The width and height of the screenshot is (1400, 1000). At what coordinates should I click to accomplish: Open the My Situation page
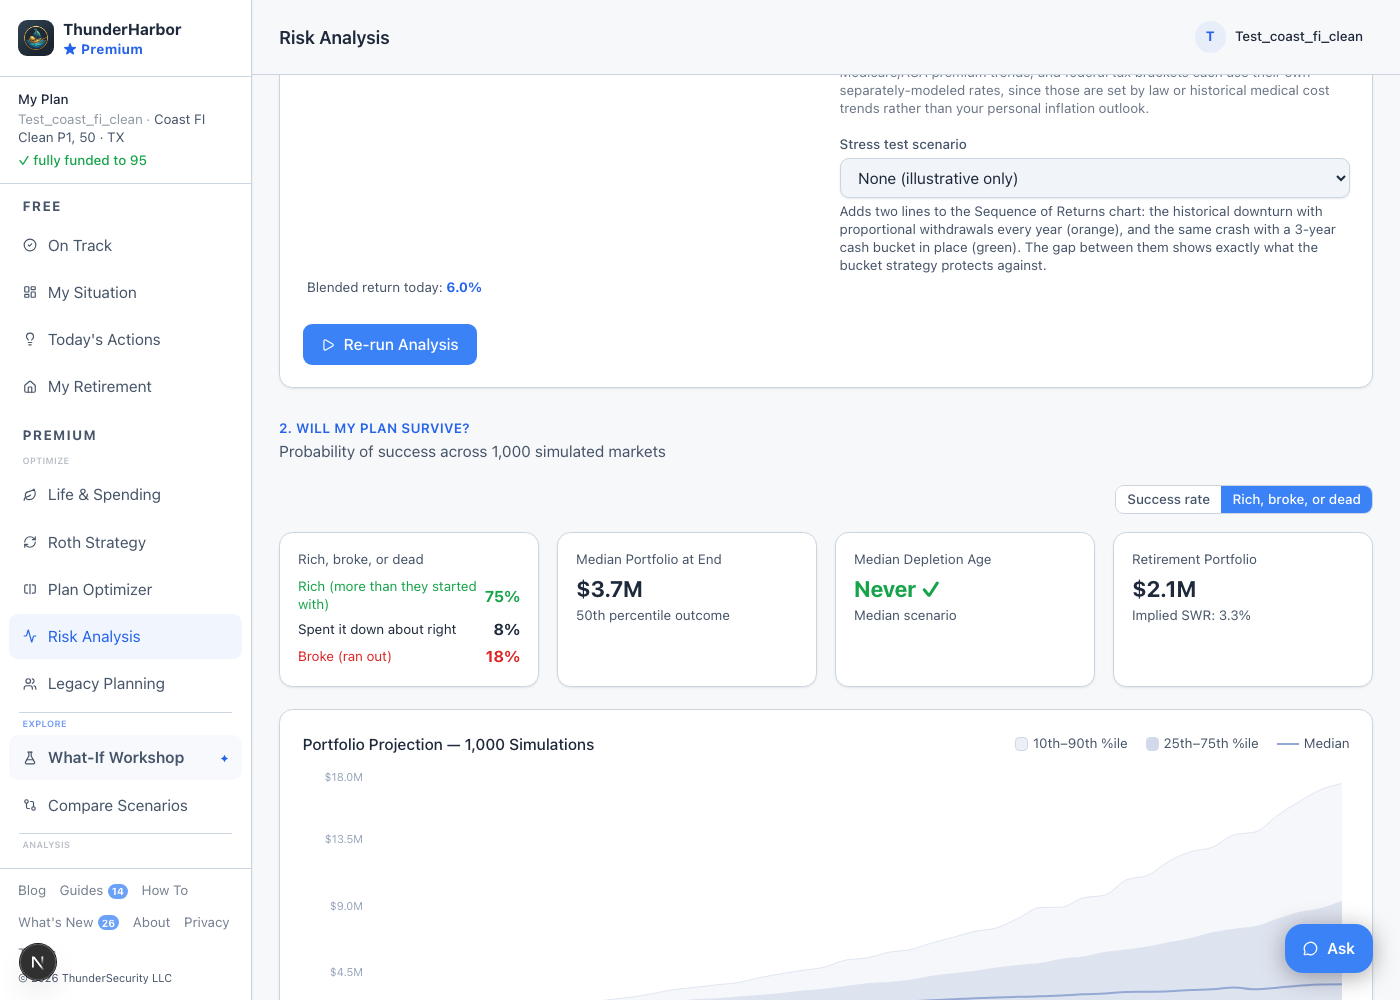(x=125, y=292)
